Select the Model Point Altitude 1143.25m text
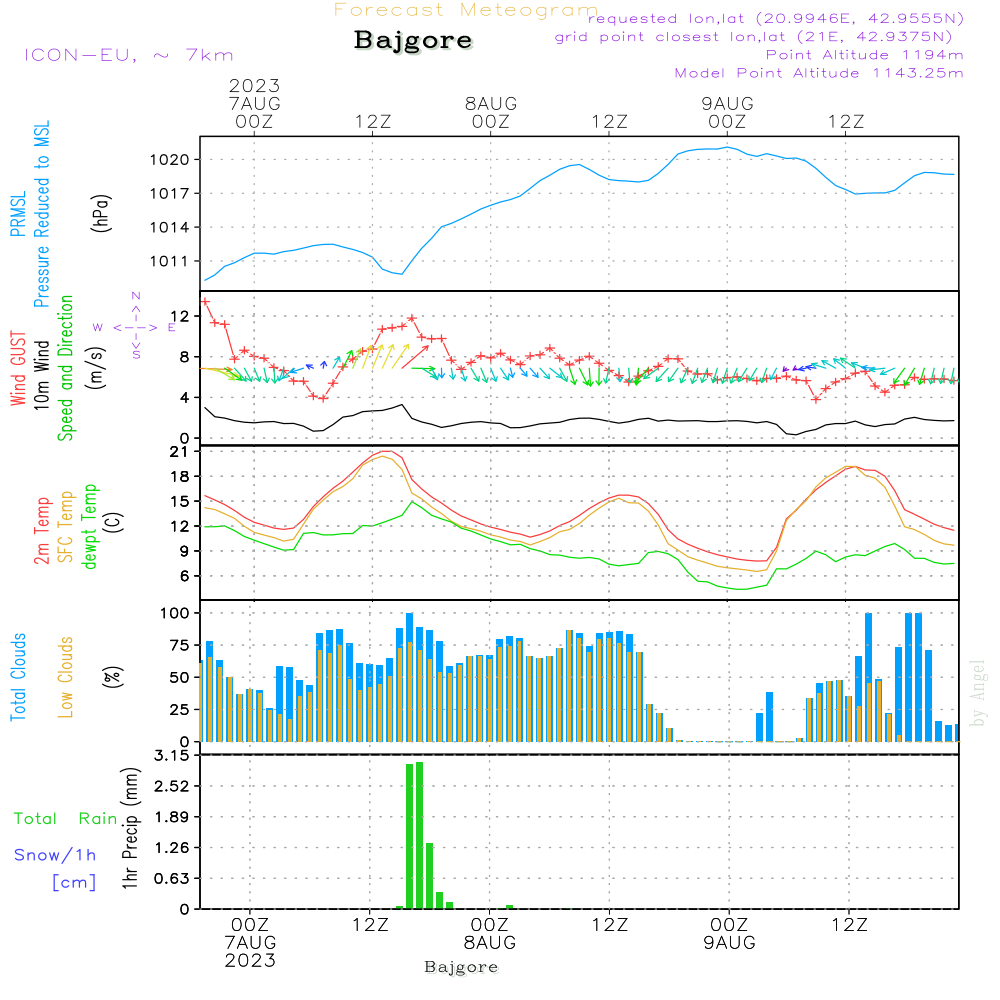Image resolution: width=1000 pixels, height=1000 pixels. [x=819, y=73]
